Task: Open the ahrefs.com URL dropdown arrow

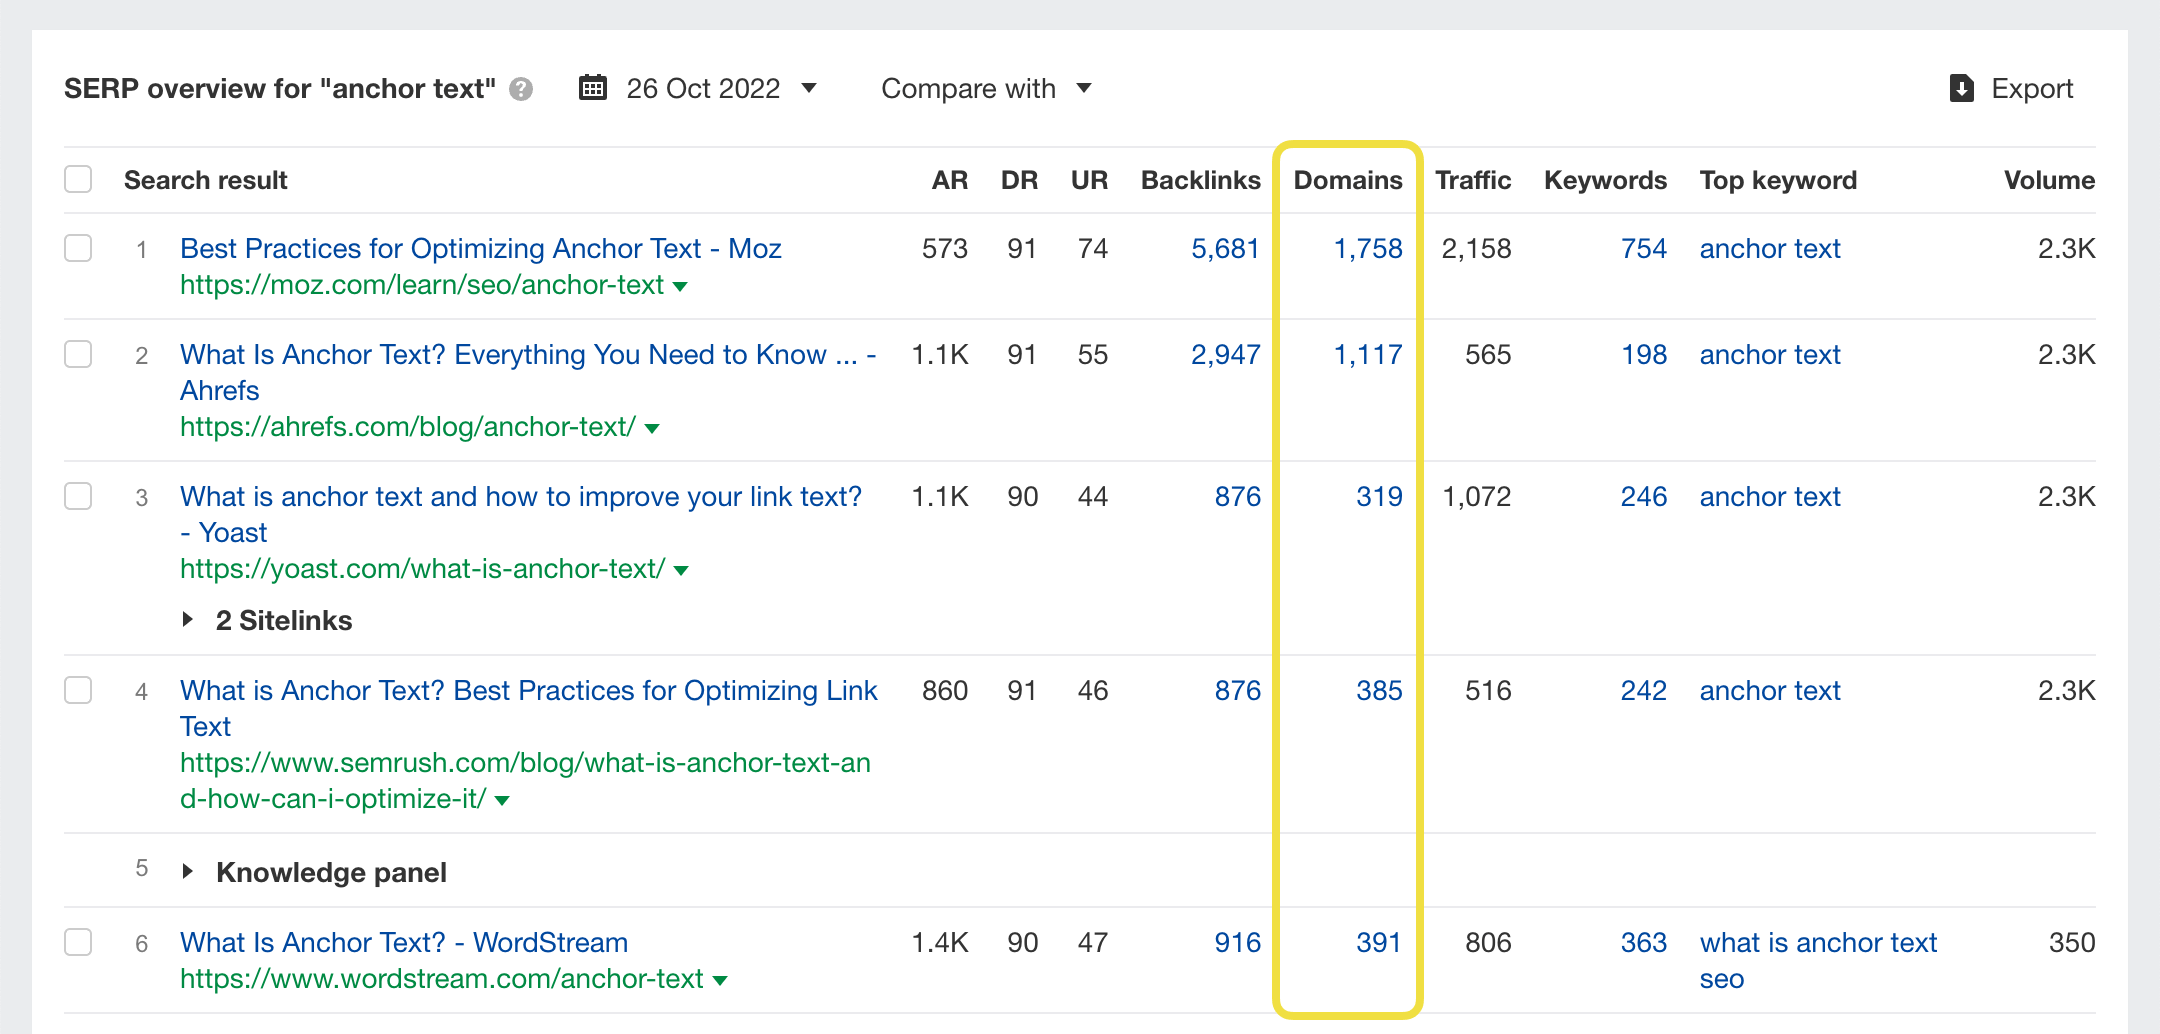Action: click(x=653, y=429)
